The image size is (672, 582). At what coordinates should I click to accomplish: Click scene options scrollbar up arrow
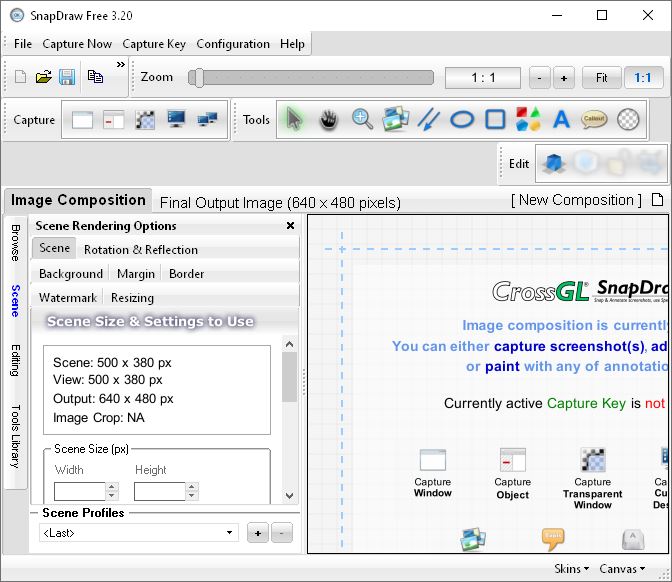(x=290, y=344)
